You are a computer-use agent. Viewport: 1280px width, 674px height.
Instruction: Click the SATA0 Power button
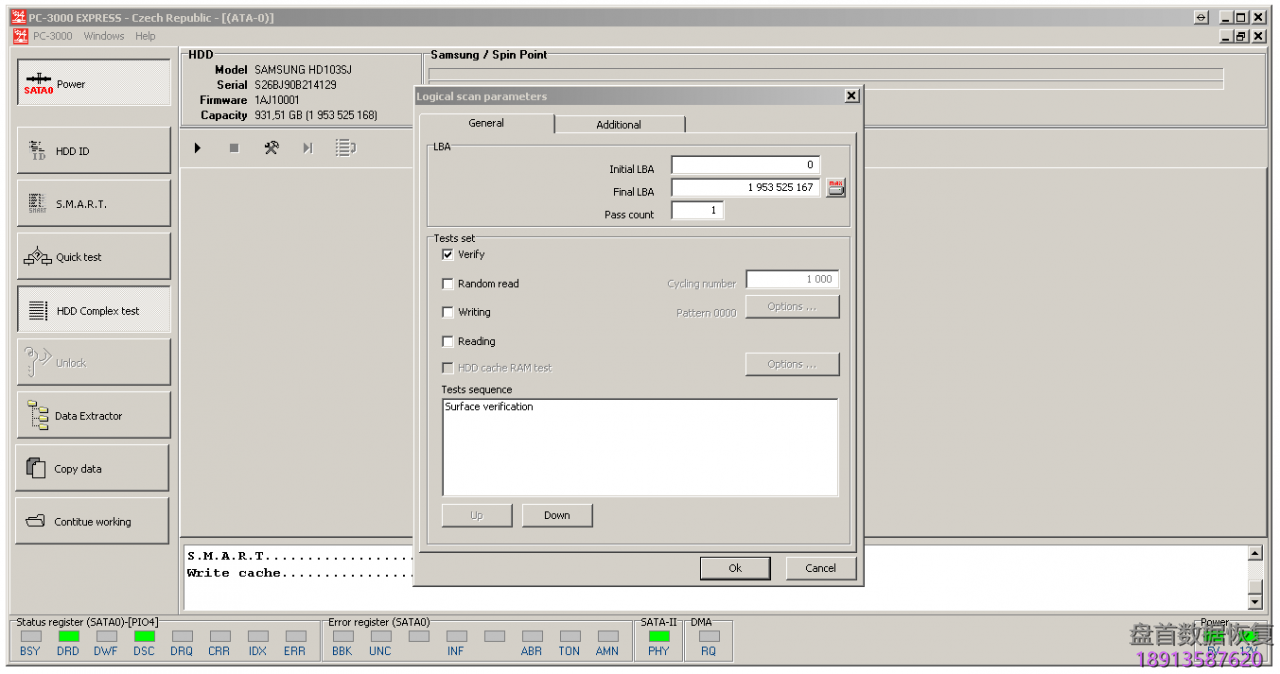tap(94, 84)
